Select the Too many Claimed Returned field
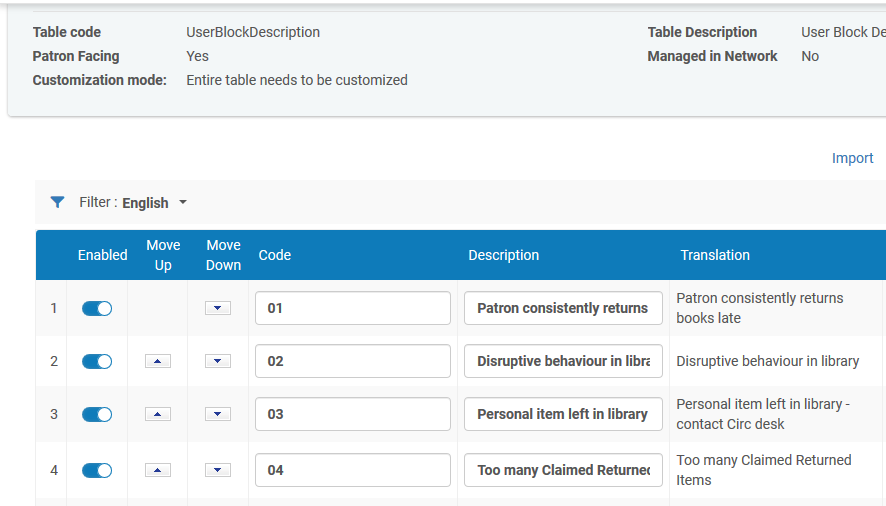The width and height of the screenshot is (886, 506). point(563,470)
